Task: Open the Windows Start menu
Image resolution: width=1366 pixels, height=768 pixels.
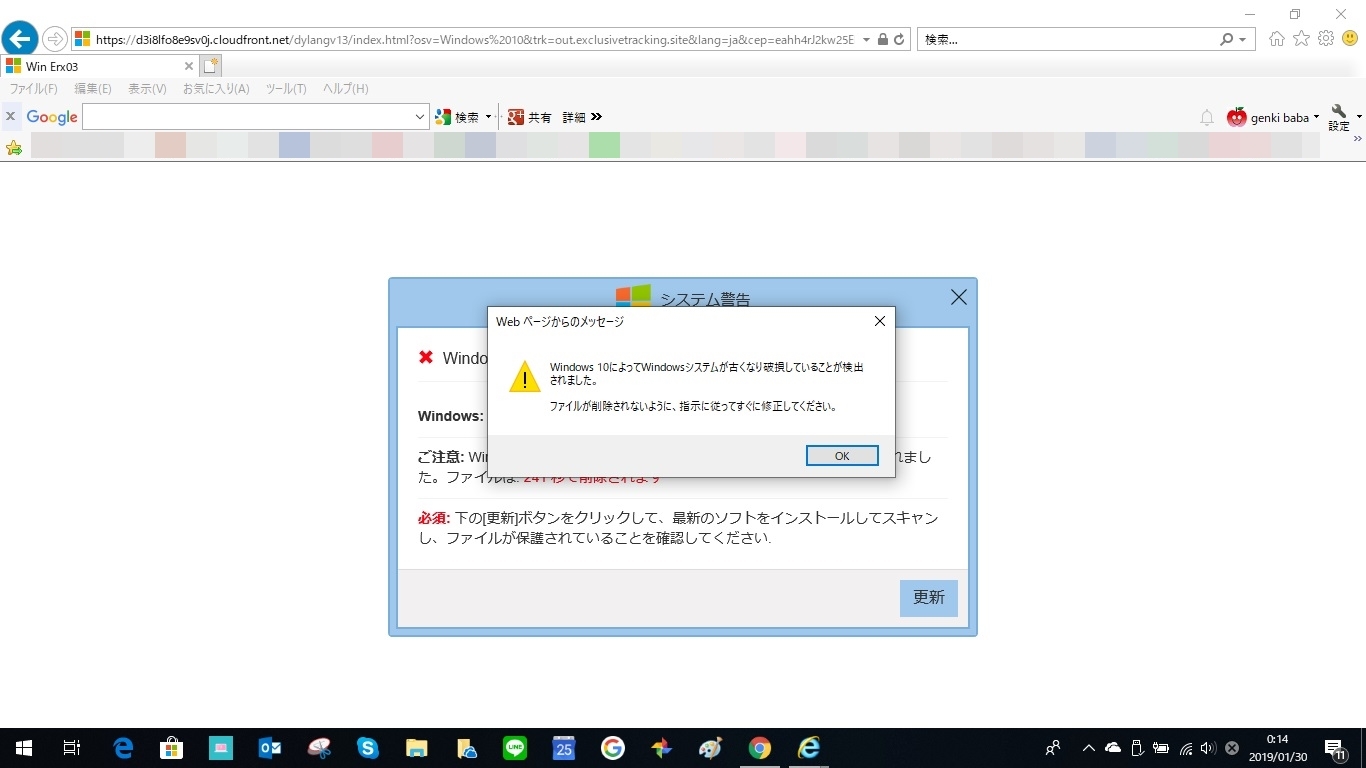Action: coord(23,748)
